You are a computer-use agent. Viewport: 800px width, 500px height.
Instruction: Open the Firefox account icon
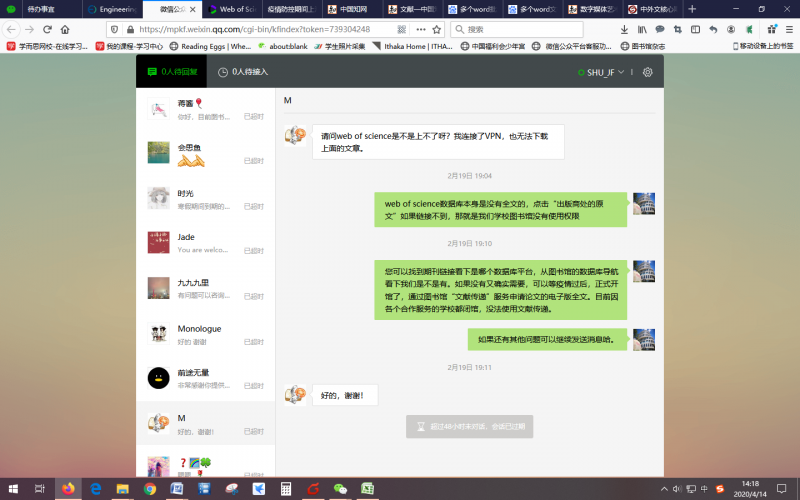click(731, 30)
